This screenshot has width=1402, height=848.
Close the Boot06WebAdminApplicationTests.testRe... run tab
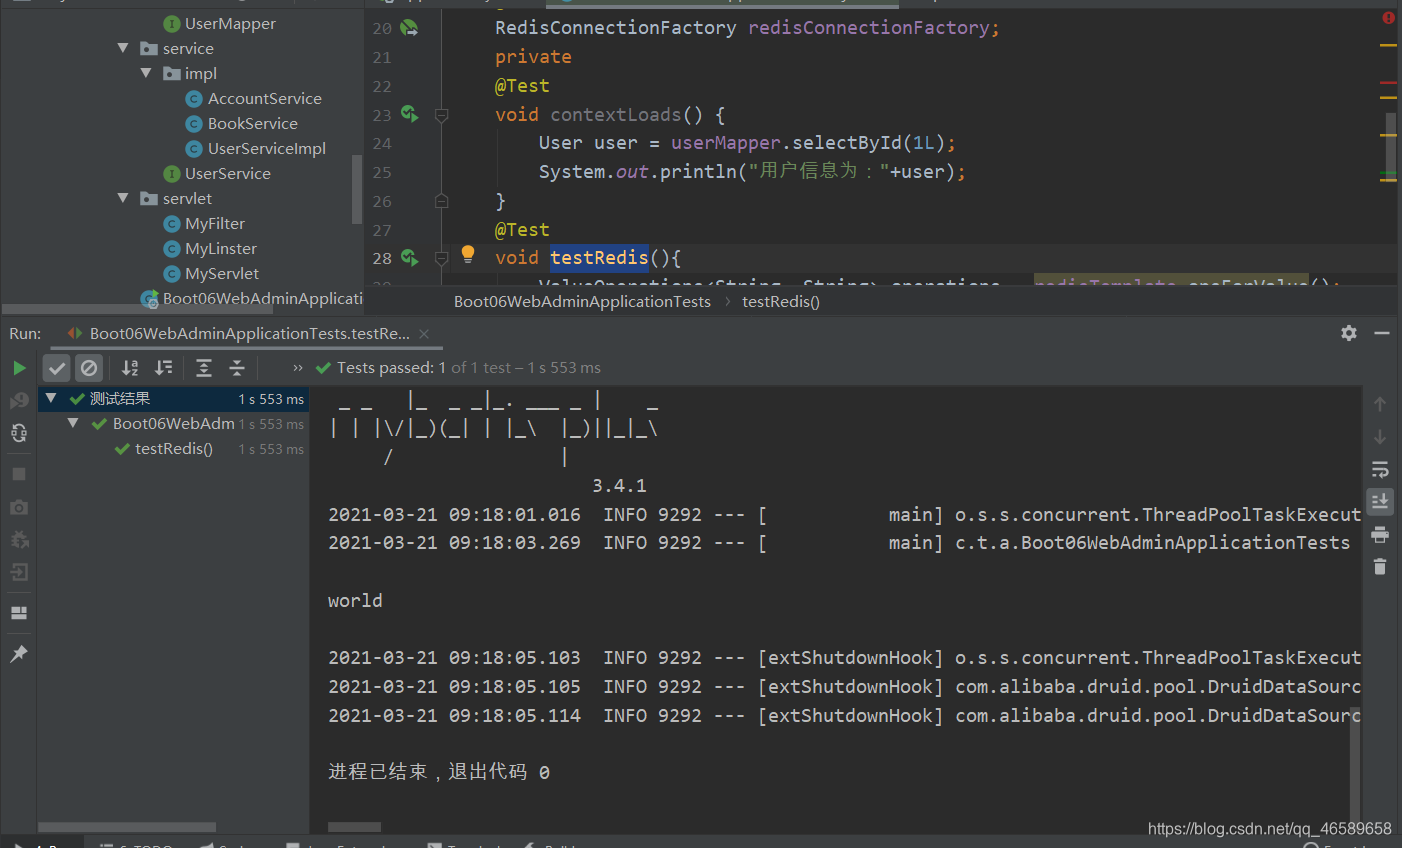tap(424, 334)
